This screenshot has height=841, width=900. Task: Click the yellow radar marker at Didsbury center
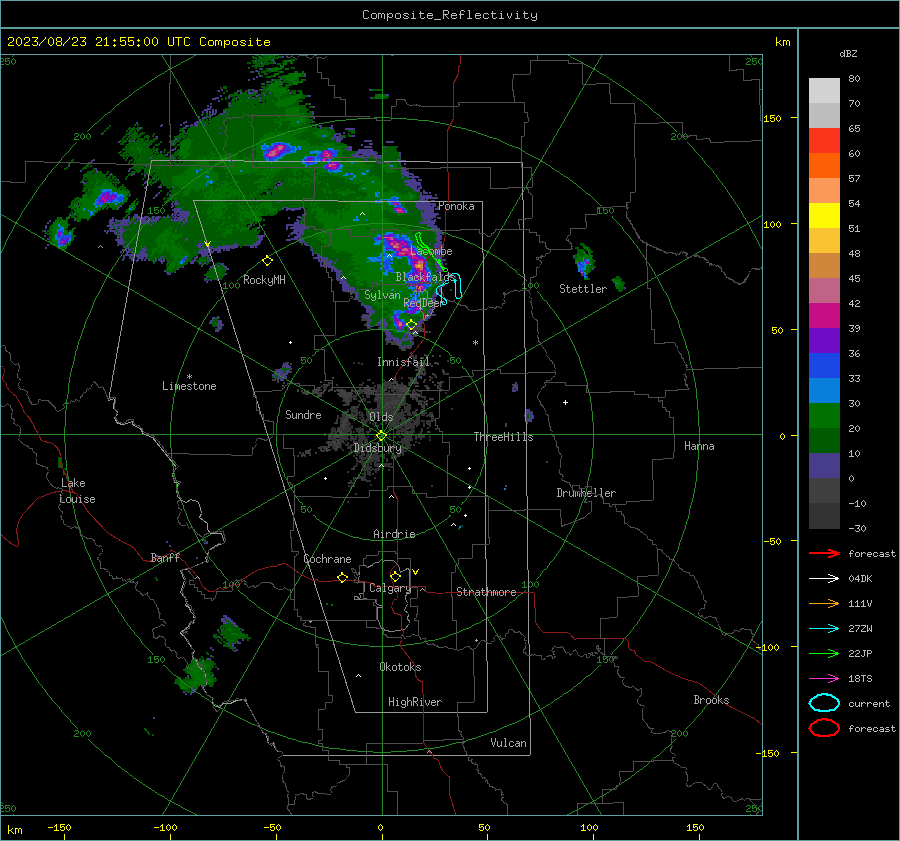pyautogui.click(x=381, y=436)
